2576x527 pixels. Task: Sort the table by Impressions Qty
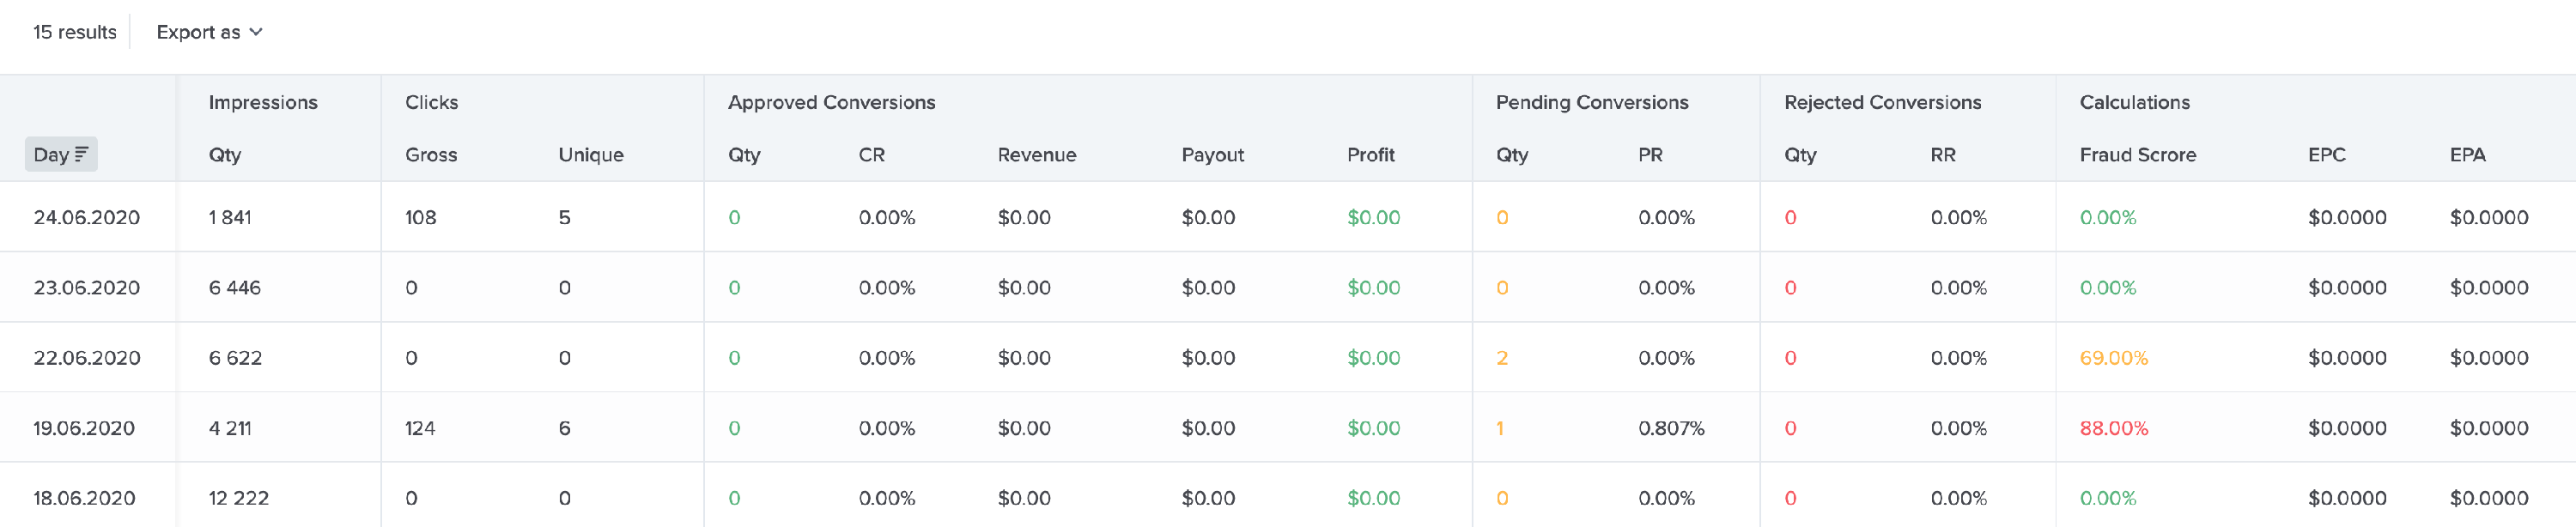pos(224,155)
